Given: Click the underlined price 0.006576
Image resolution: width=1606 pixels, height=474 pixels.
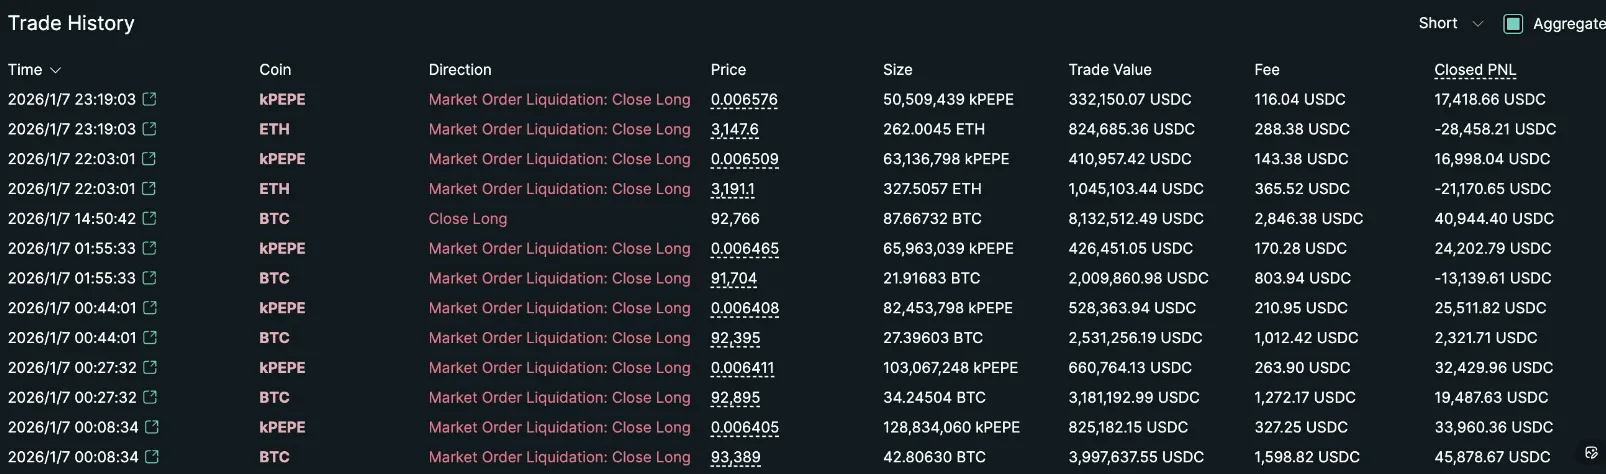Looking at the screenshot, I should 744,100.
